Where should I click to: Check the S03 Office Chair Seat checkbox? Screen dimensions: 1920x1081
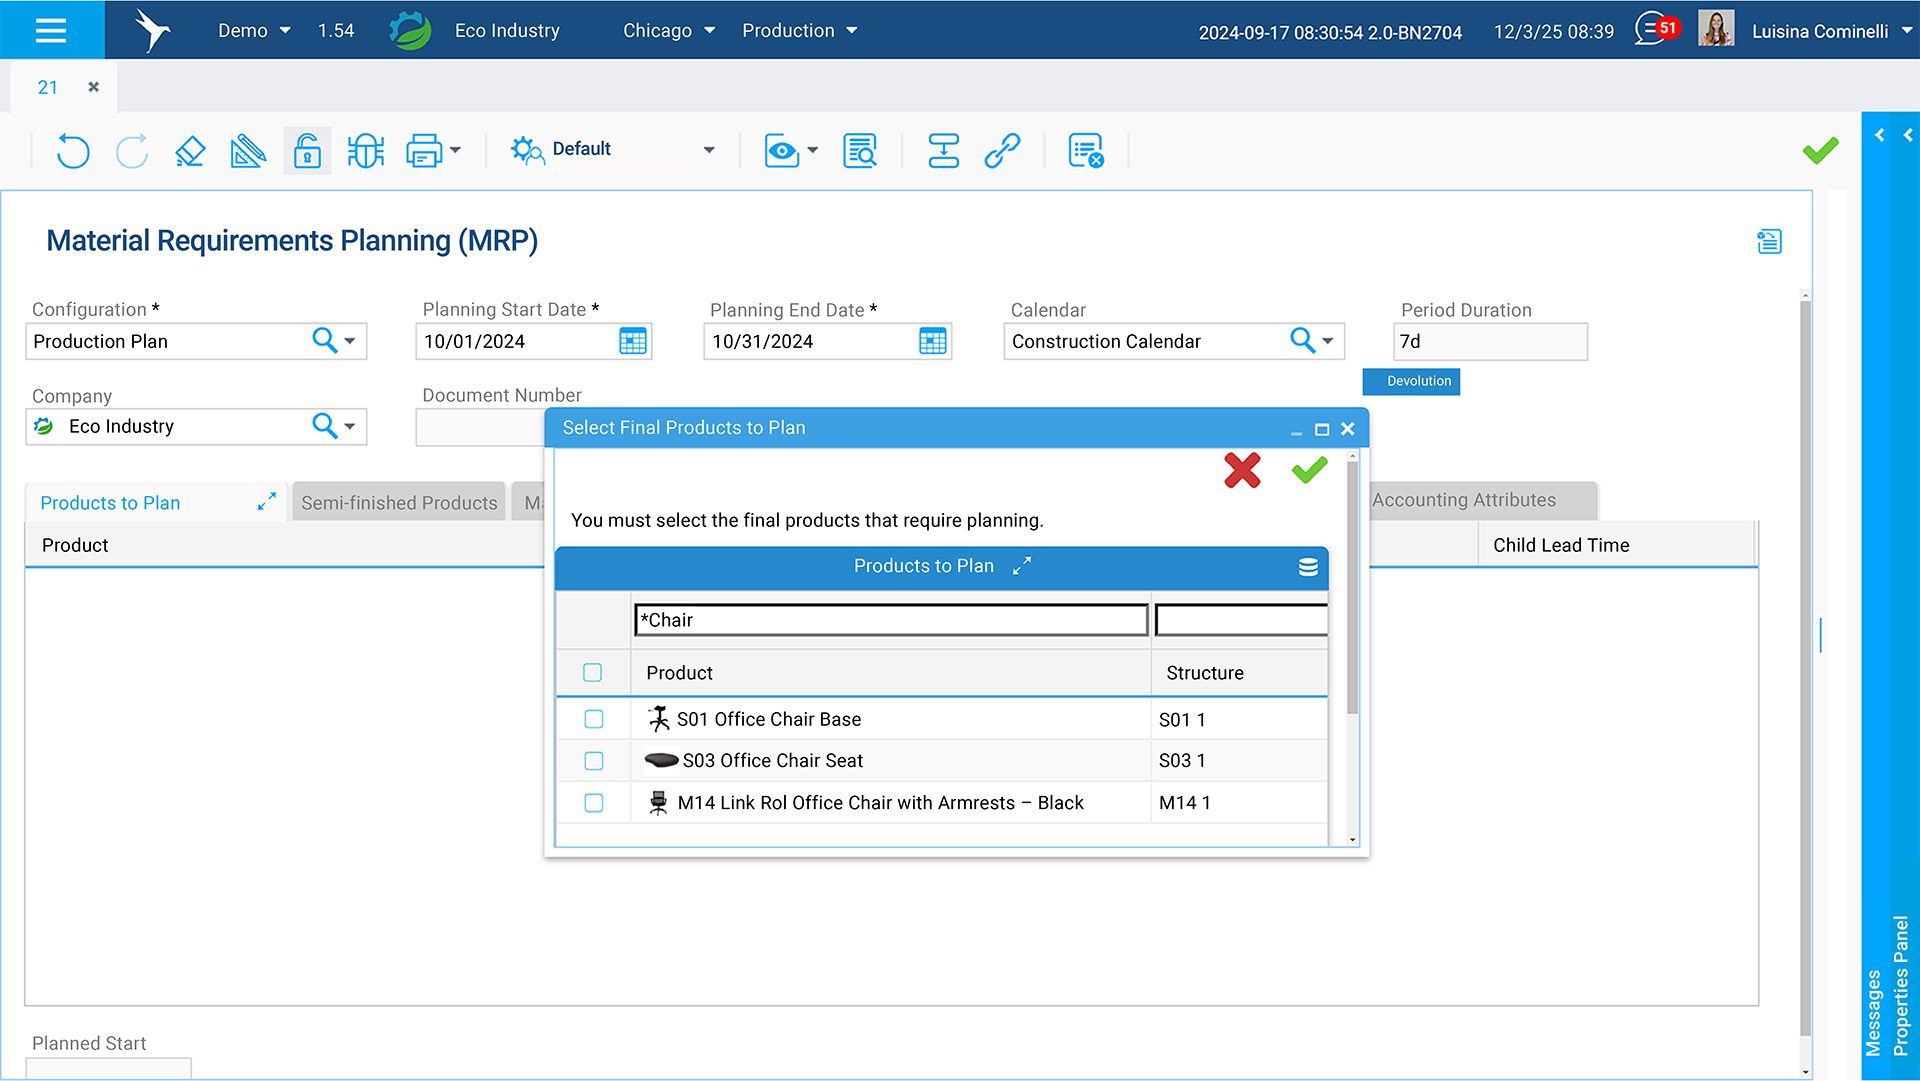point(594,761)
